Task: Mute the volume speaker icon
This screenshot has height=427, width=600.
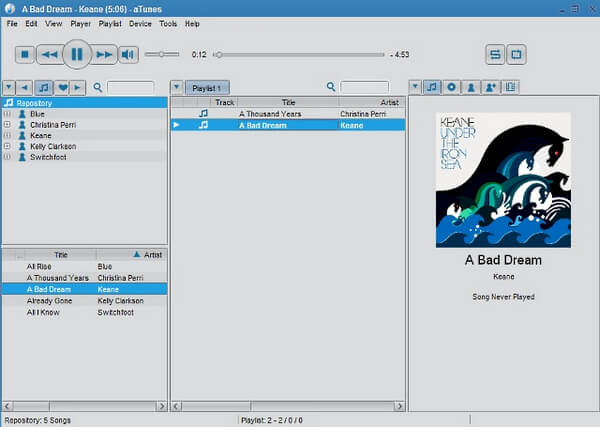Action: (x=128, y=54)
